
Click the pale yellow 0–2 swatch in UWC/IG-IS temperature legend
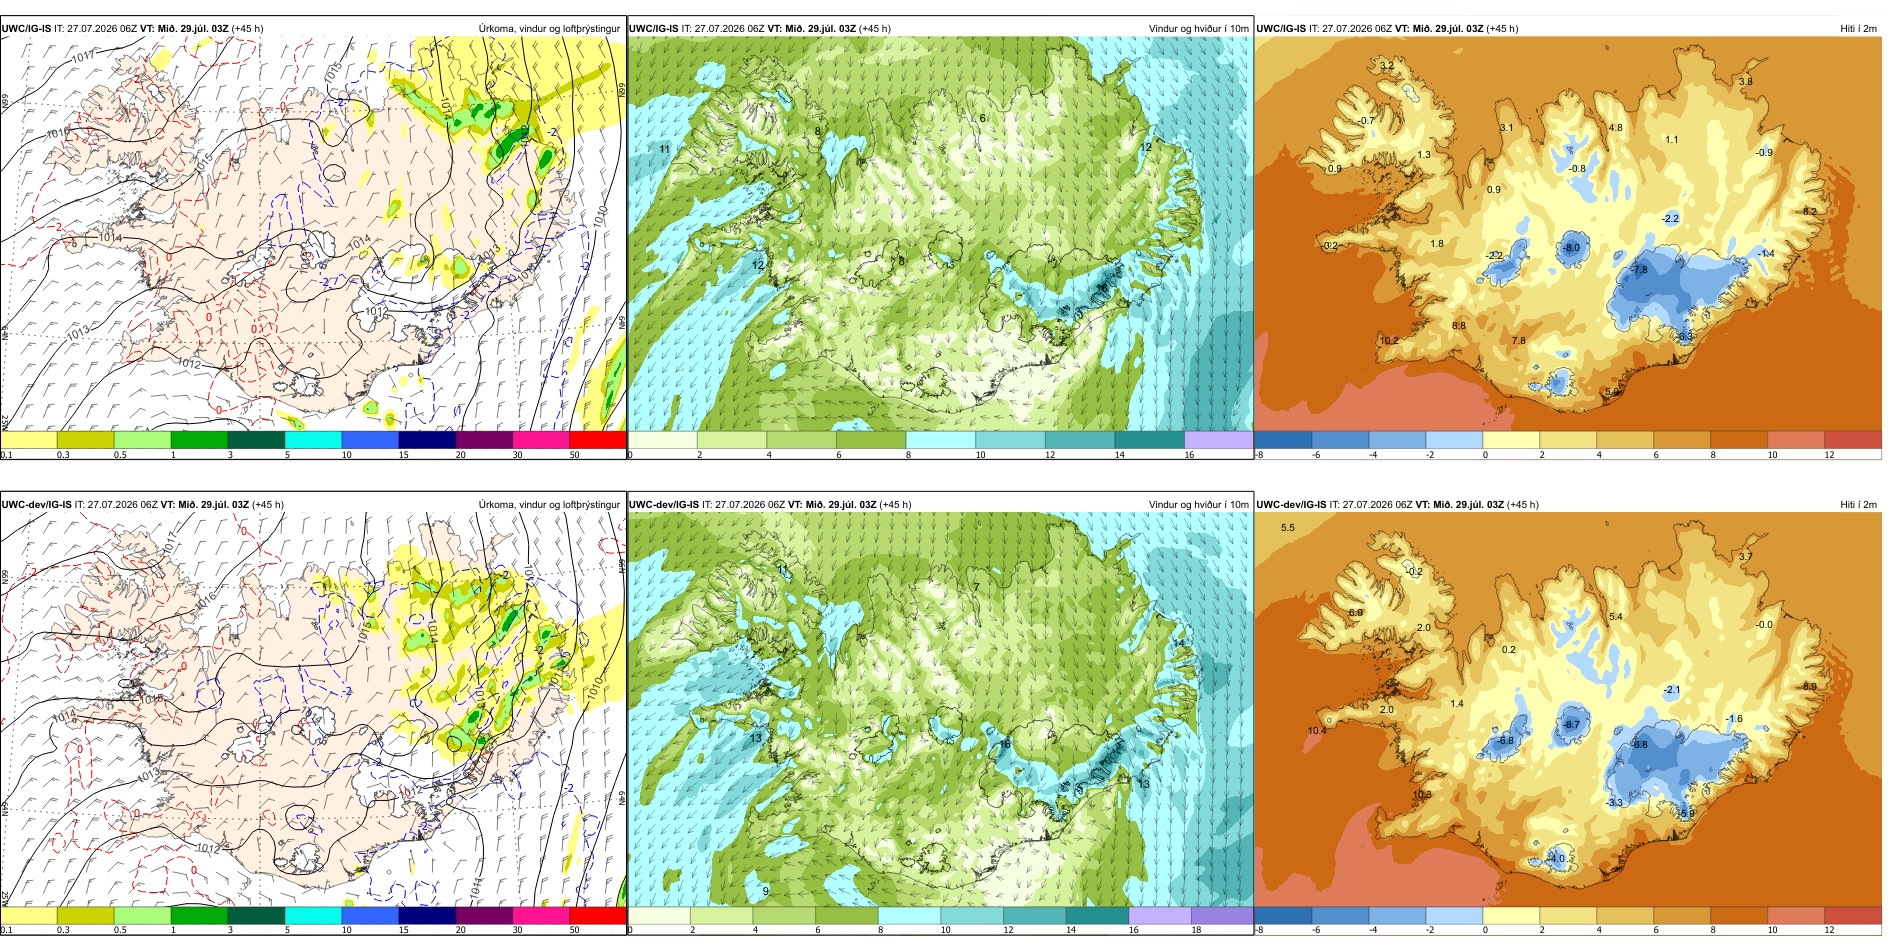point(1511,440)
